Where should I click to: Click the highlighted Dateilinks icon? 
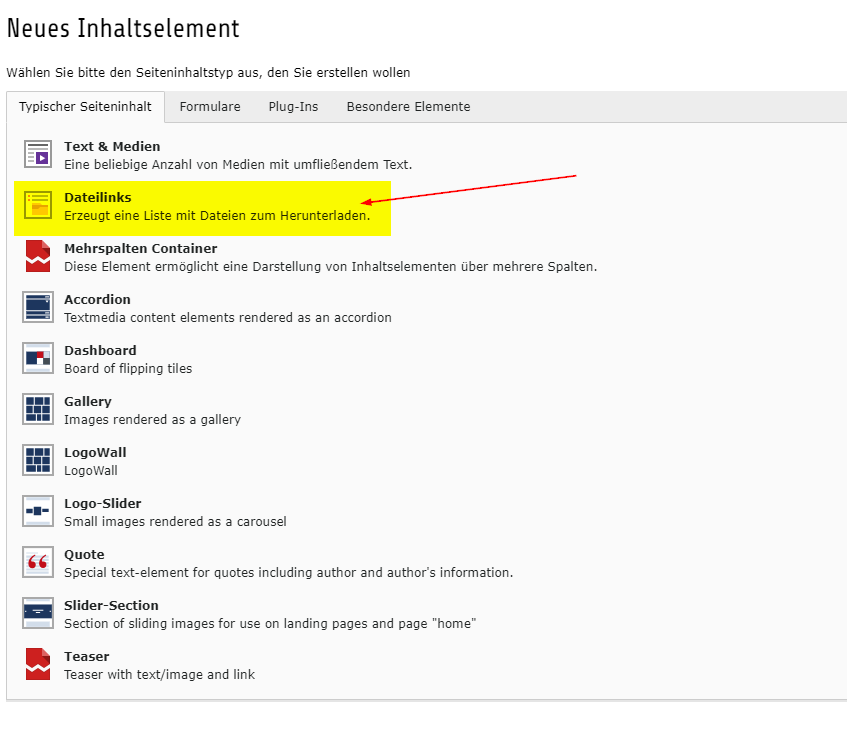point(38,206)
